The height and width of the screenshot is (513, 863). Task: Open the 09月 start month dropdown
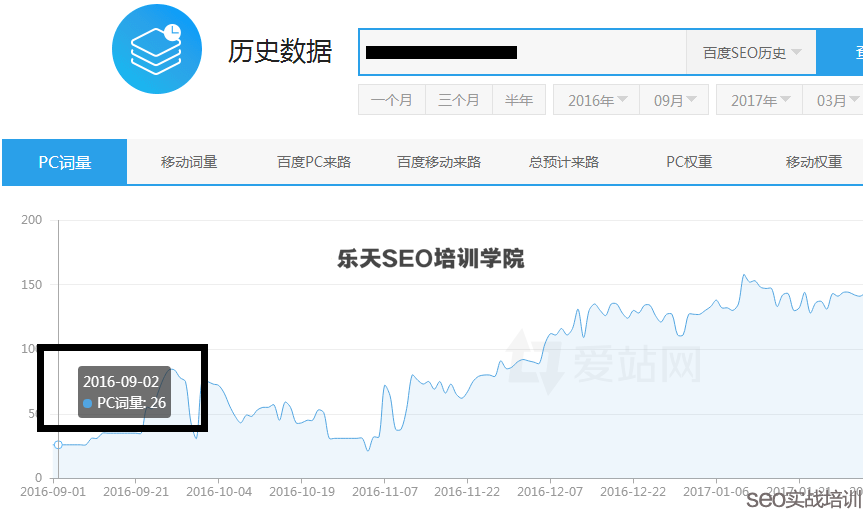674,100
